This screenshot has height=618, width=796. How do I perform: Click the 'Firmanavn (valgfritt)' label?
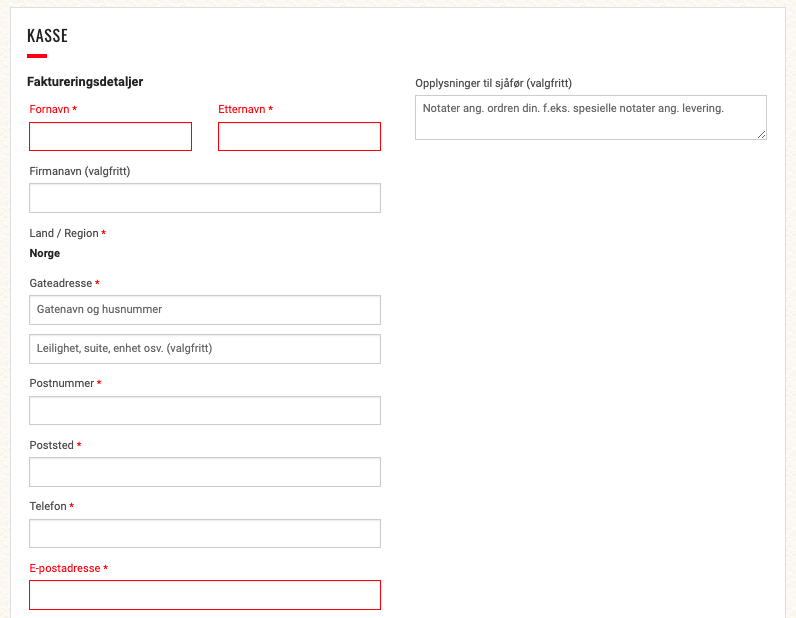(x=80, y=171)
